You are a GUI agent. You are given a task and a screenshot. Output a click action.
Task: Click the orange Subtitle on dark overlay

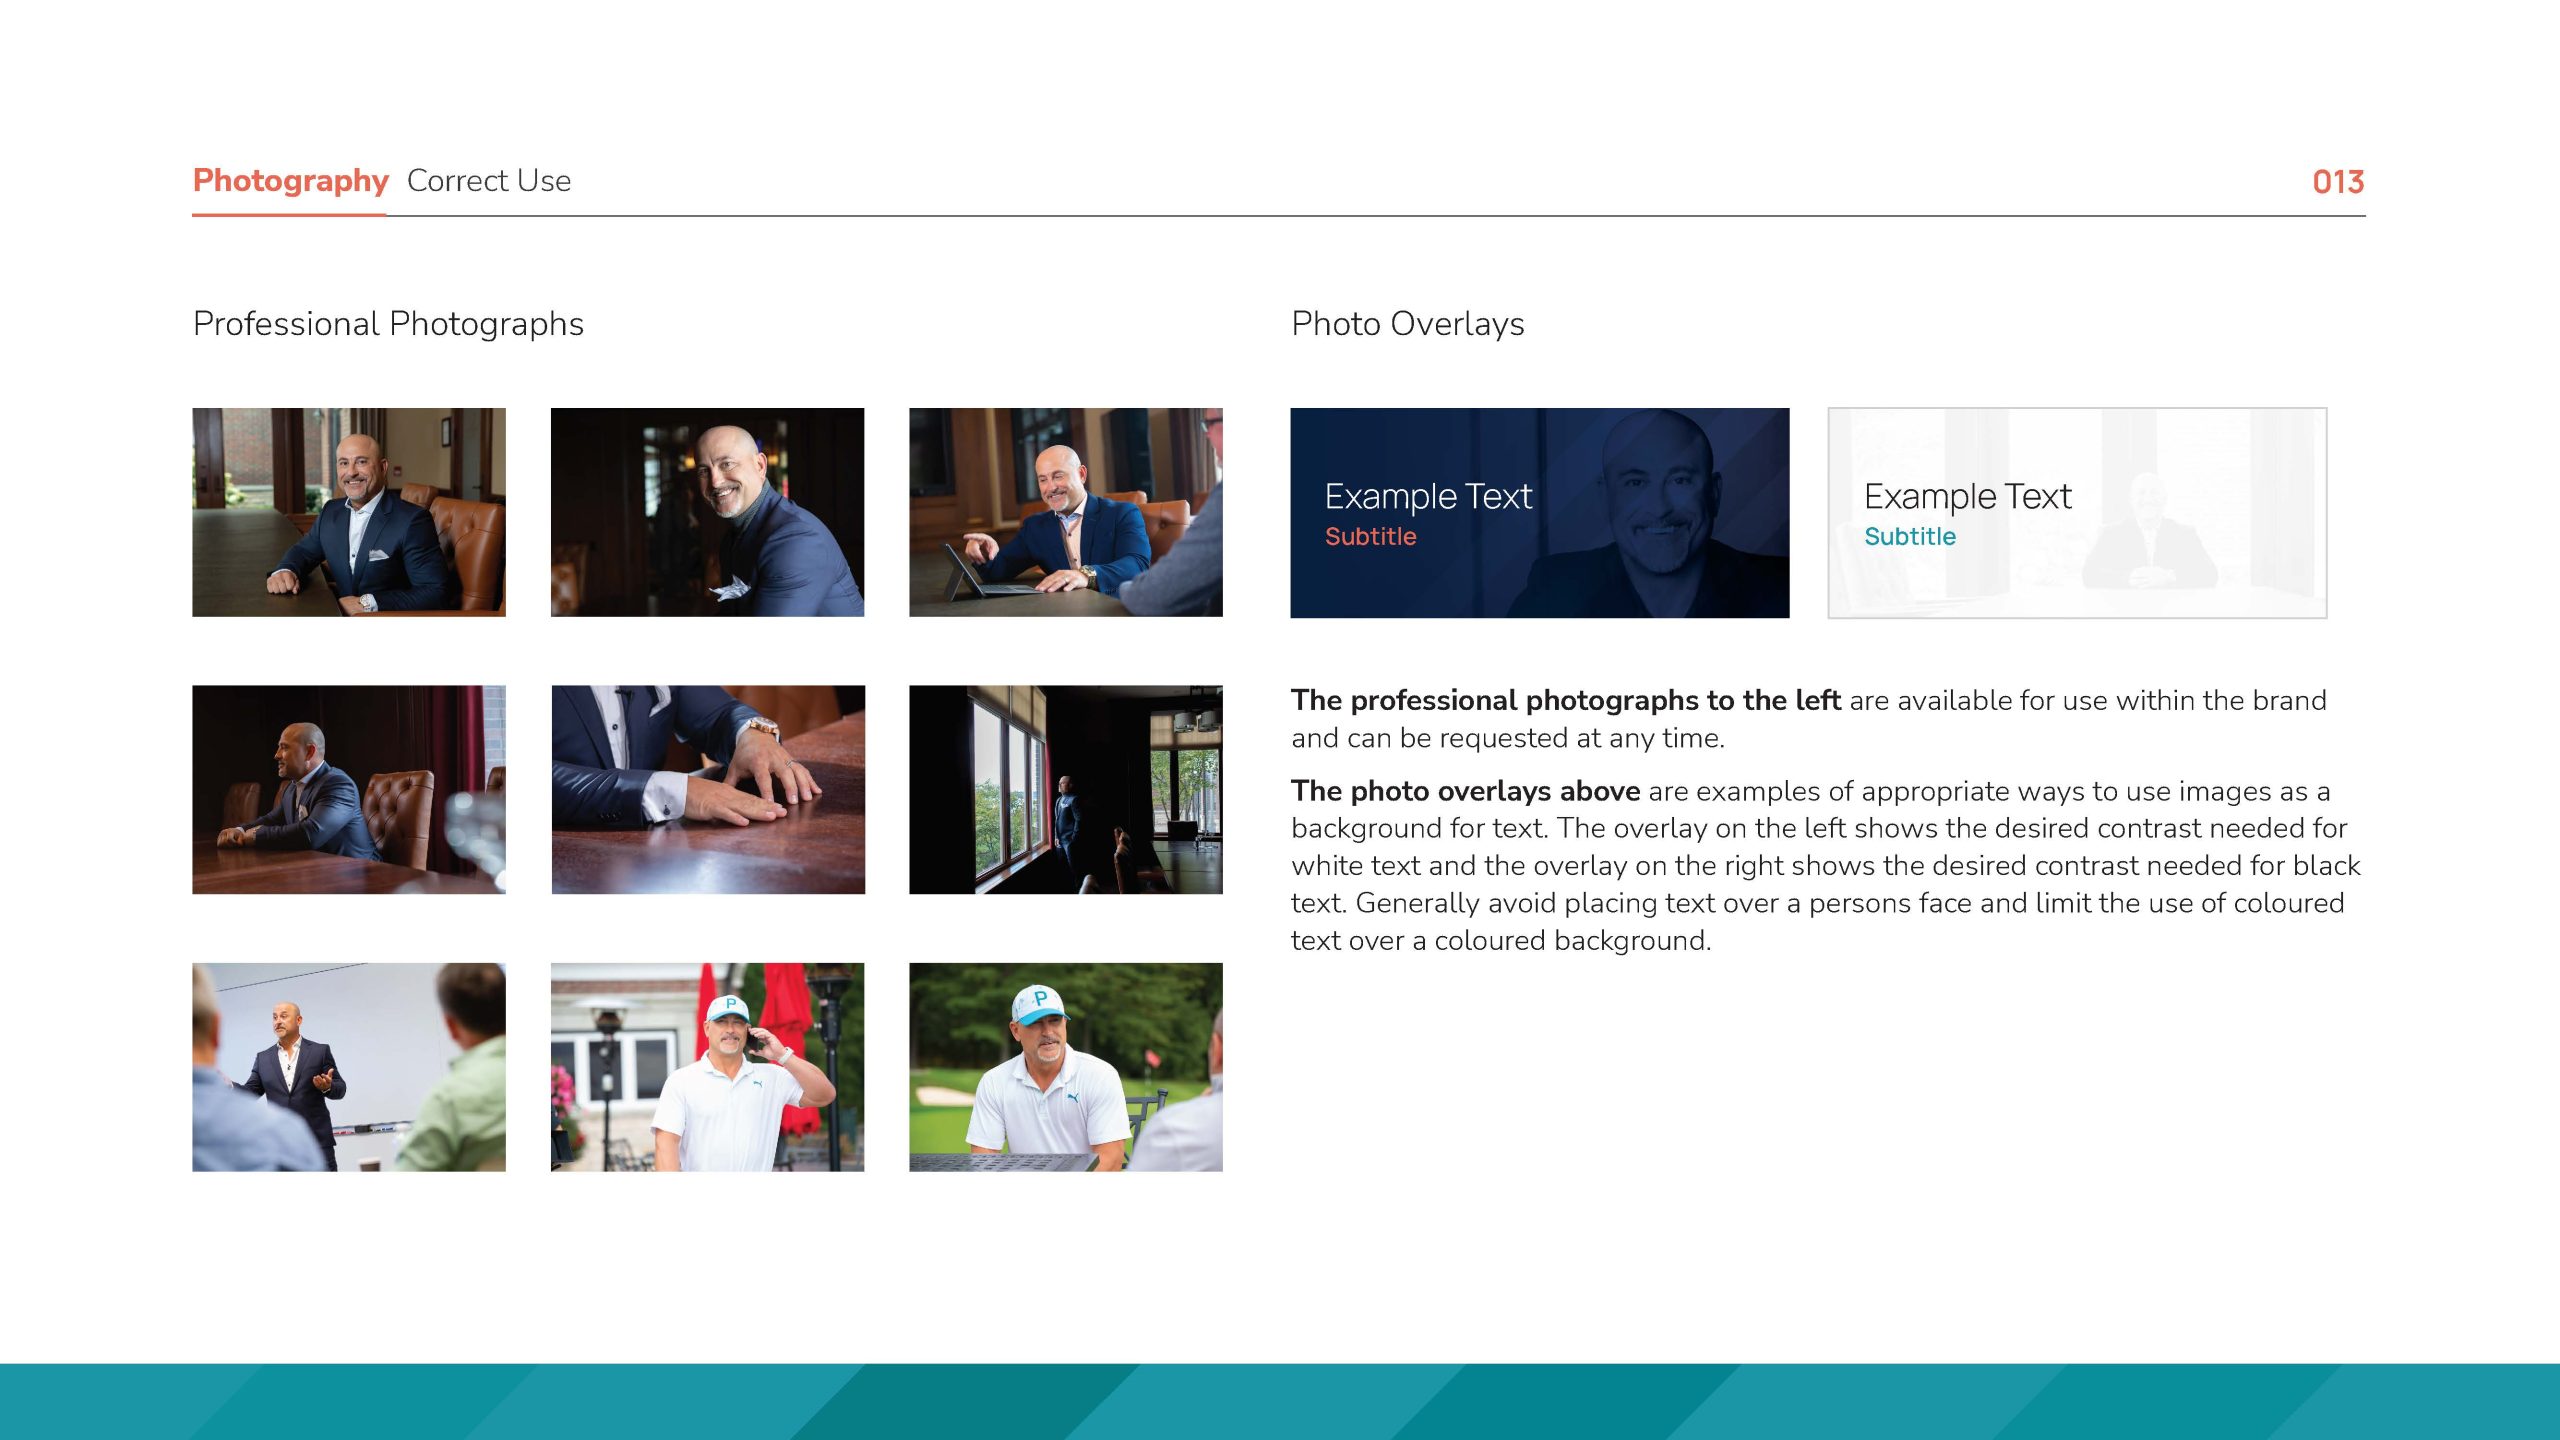coord(1371,537)
